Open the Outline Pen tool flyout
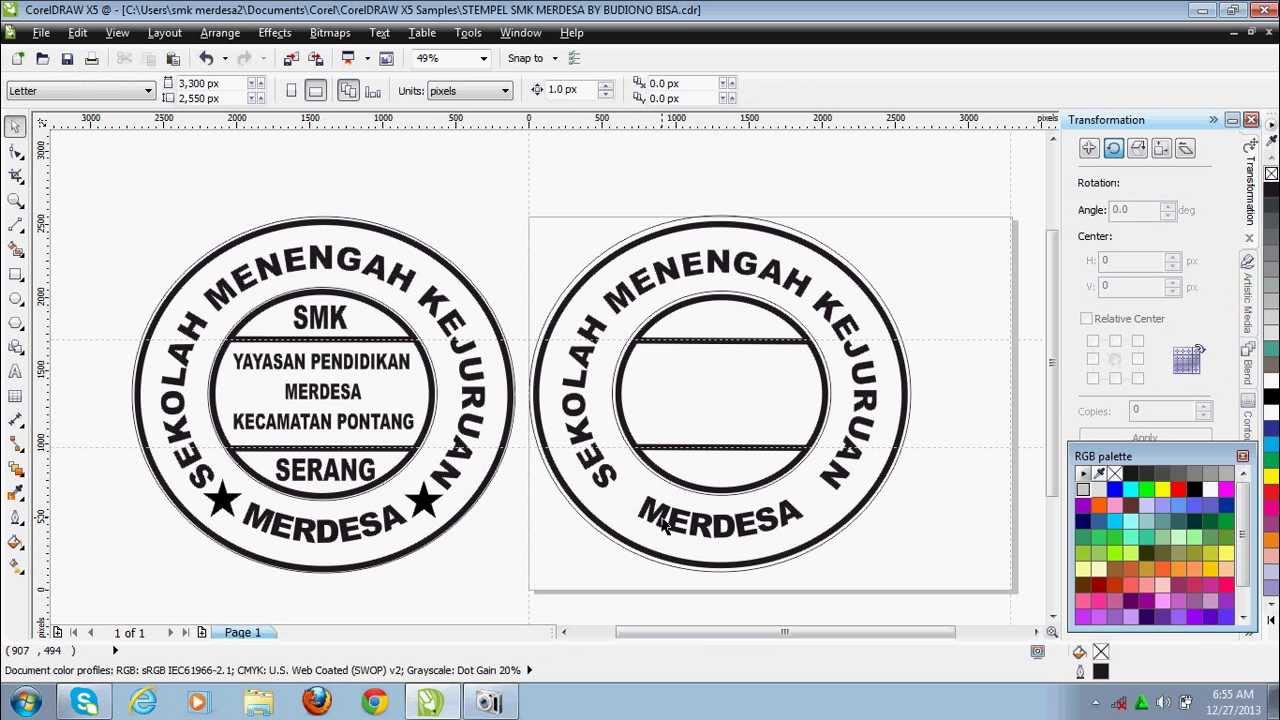 coord(15,518)
